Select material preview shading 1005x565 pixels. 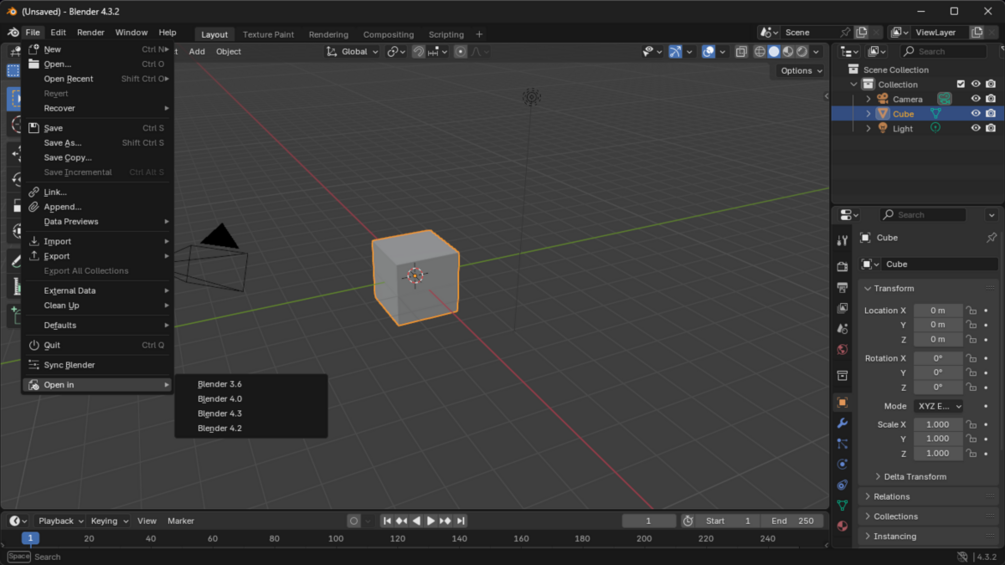(788, 52)
